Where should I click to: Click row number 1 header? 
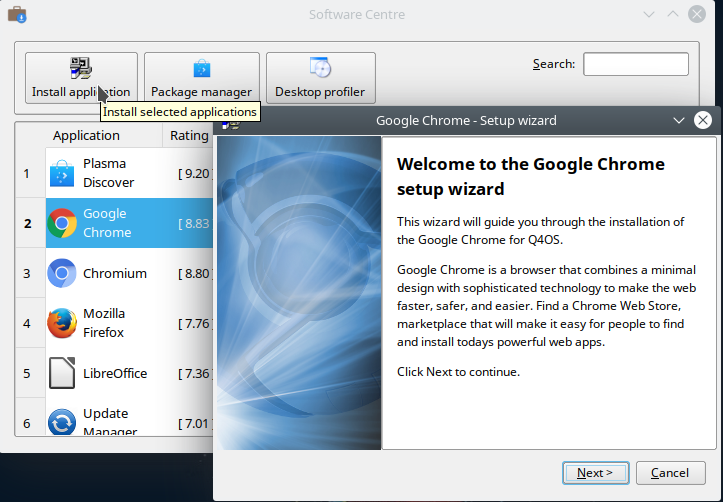[30, 173]
